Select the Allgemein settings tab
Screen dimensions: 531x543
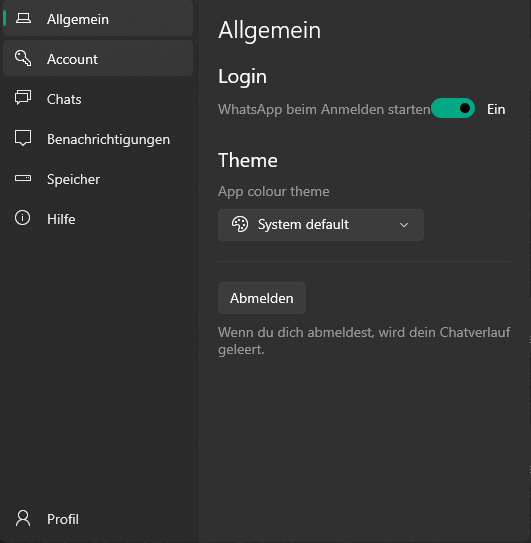(x=98, y=18)
